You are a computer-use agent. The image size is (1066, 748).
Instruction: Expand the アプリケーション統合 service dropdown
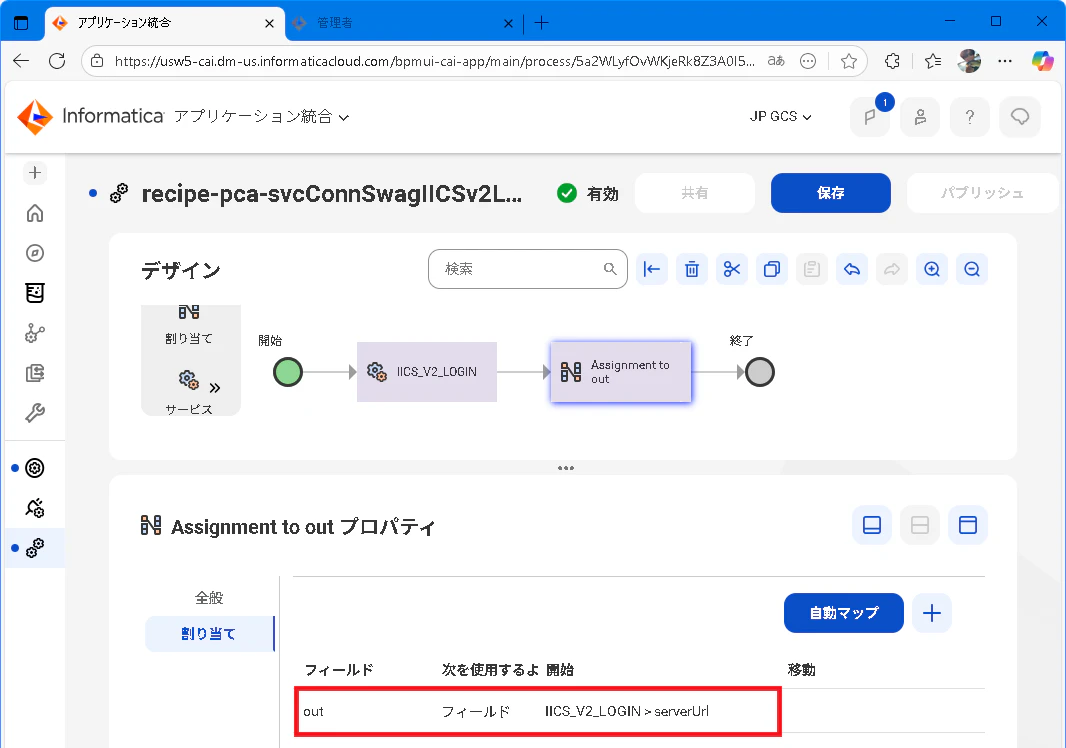tap(262, 117)
